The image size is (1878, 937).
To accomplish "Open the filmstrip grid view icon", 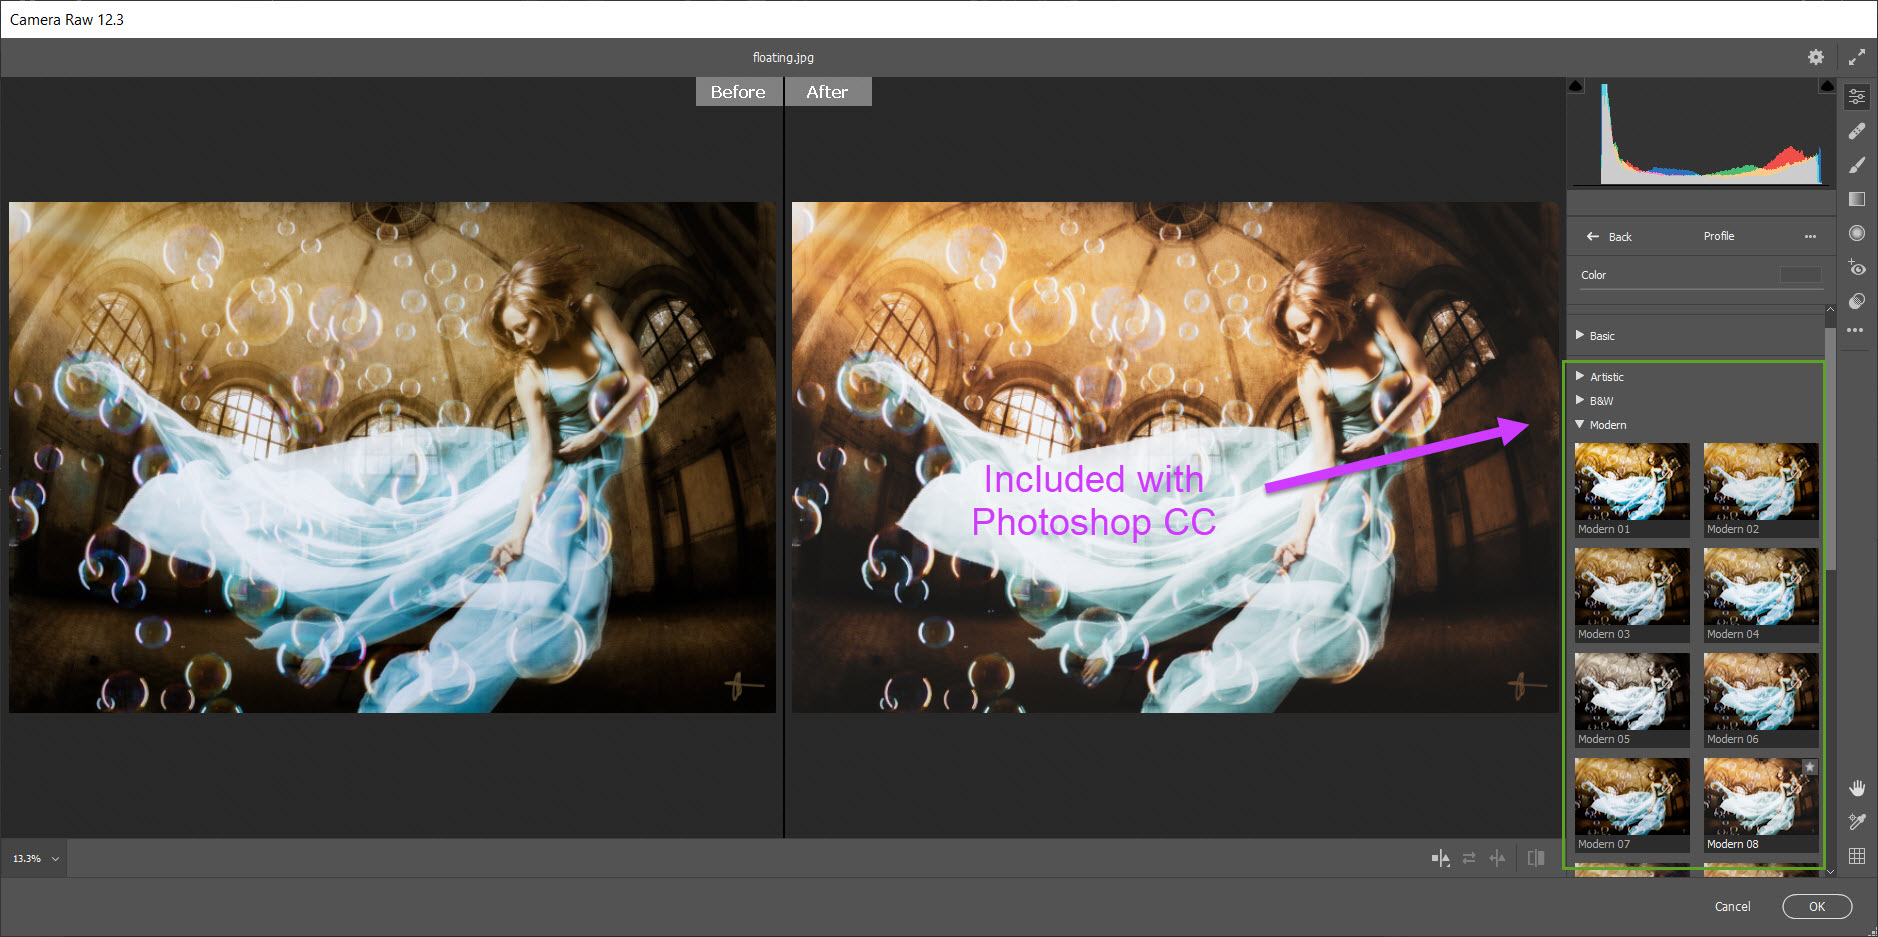I will 1857,856.
